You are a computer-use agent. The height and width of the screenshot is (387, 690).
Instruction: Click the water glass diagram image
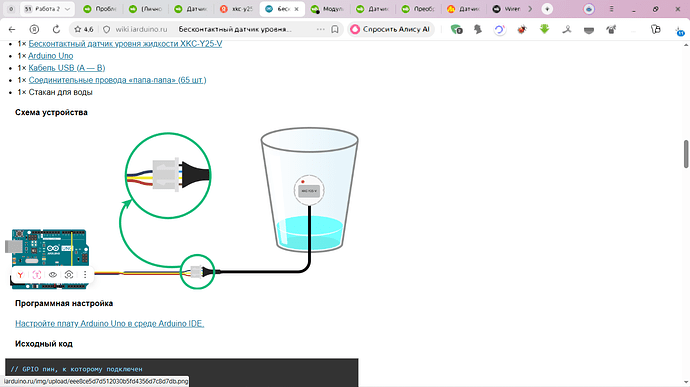[309, 190]
